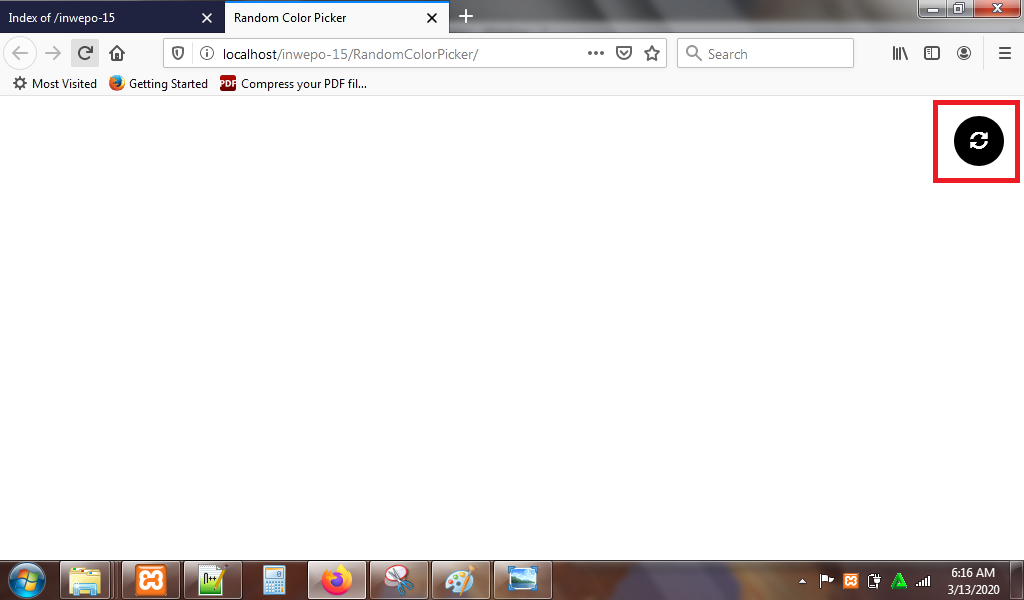Screen dimensions: 1024x600
Task: Show hidden system tray icons
Action: pos(803,581)
